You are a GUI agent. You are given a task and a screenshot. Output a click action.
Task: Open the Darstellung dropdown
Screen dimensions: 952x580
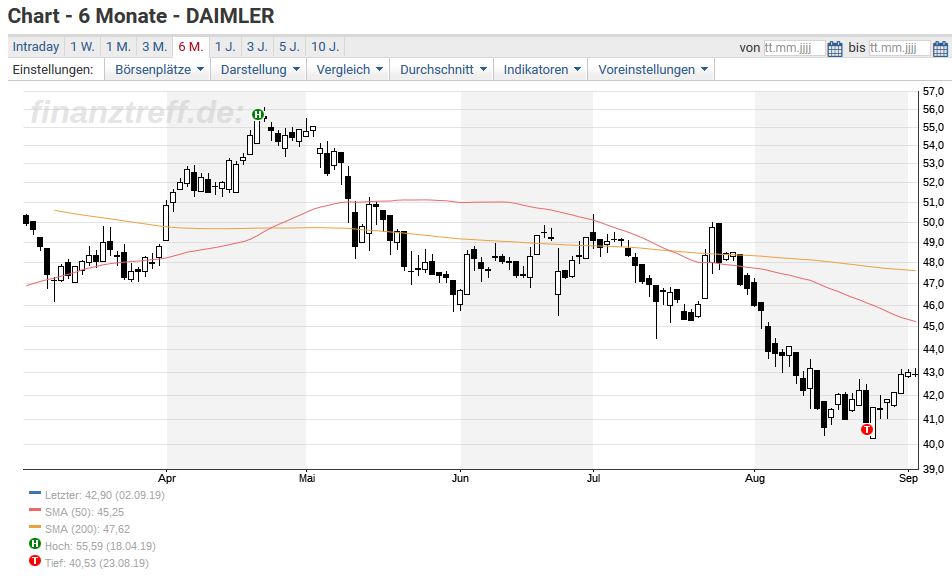tap(259, 69)
